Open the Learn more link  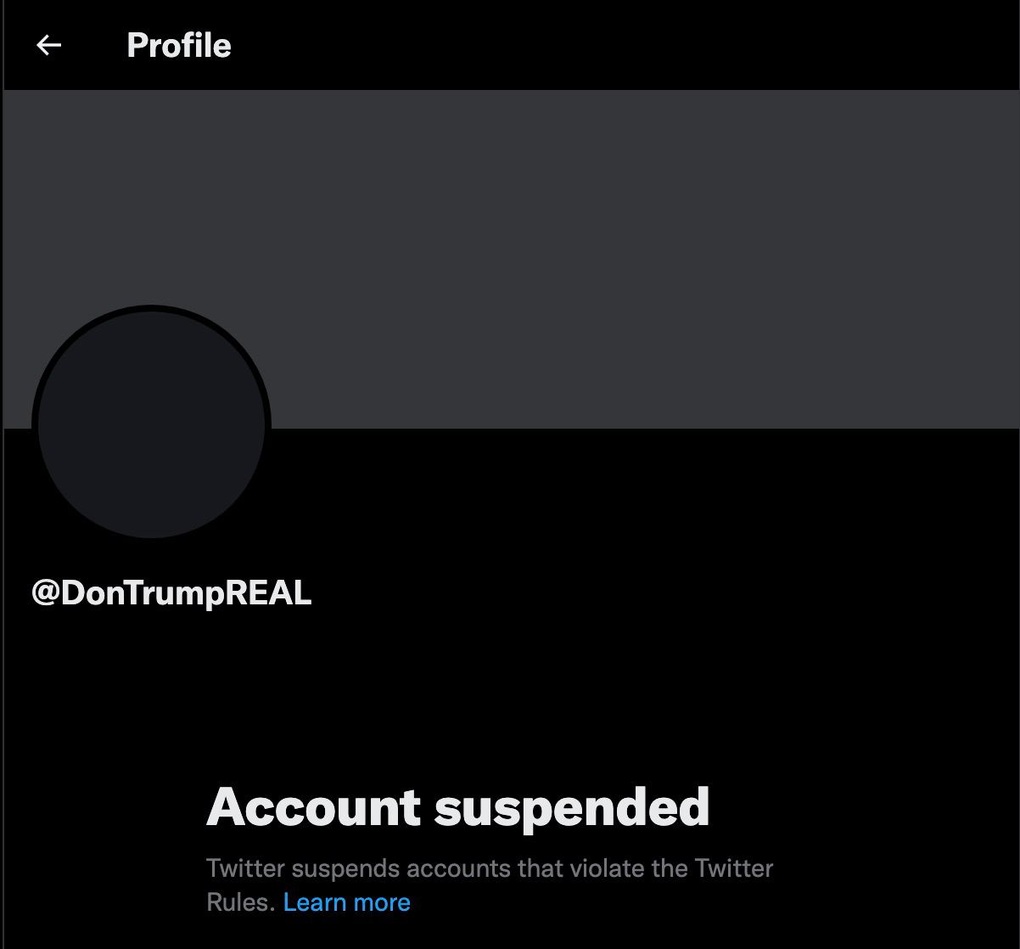(x=347, y=902)
